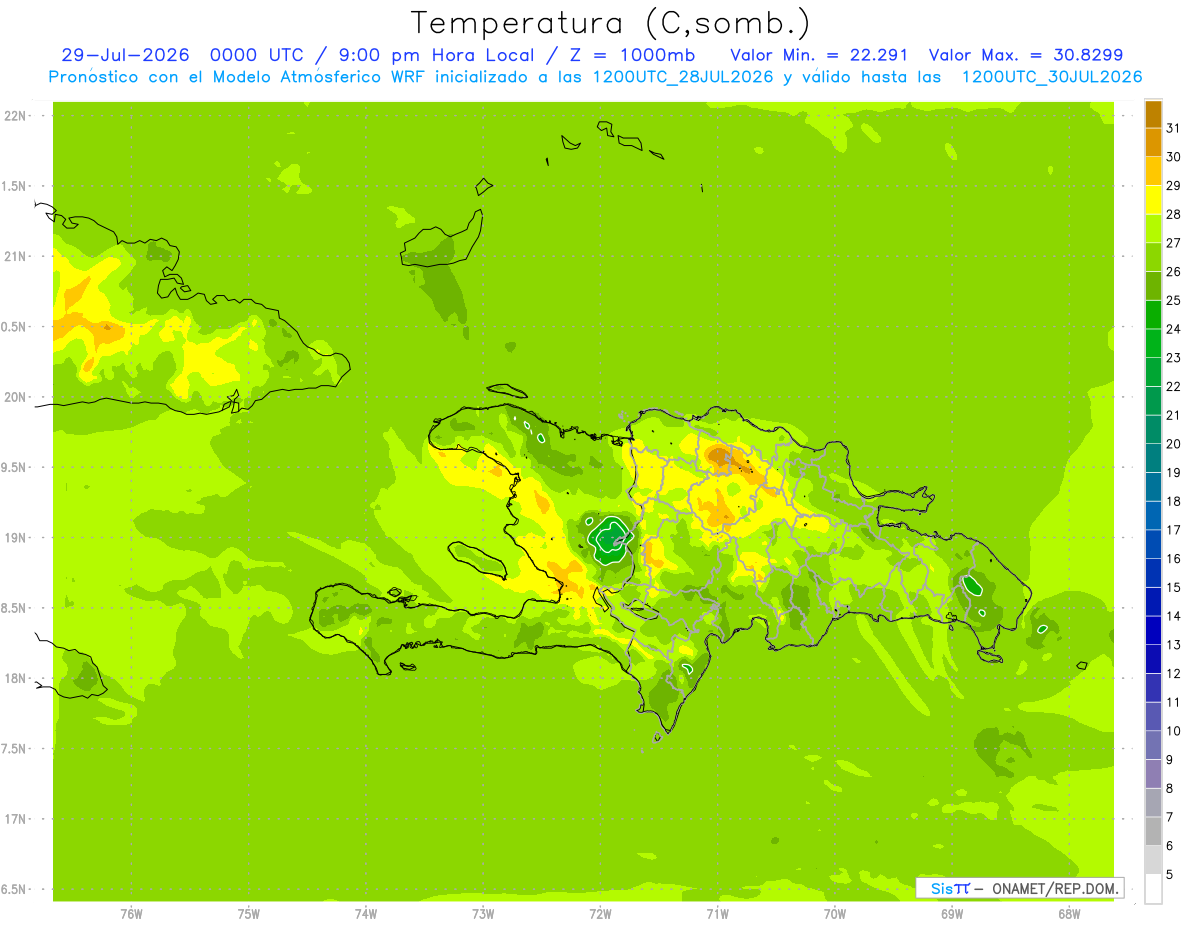Click the legend value label "5"
This screenshot has width=1200, height=927.
[1170, 875]
